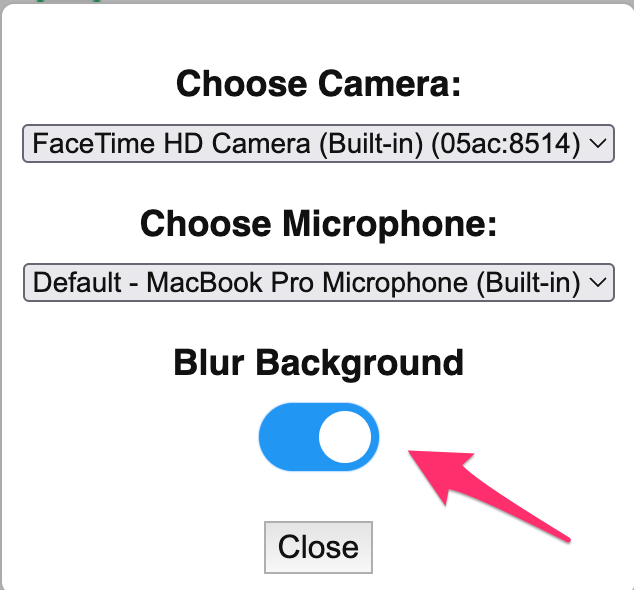
Task: Click the "Choose Microphone:" heading
Action: point(318,223)
